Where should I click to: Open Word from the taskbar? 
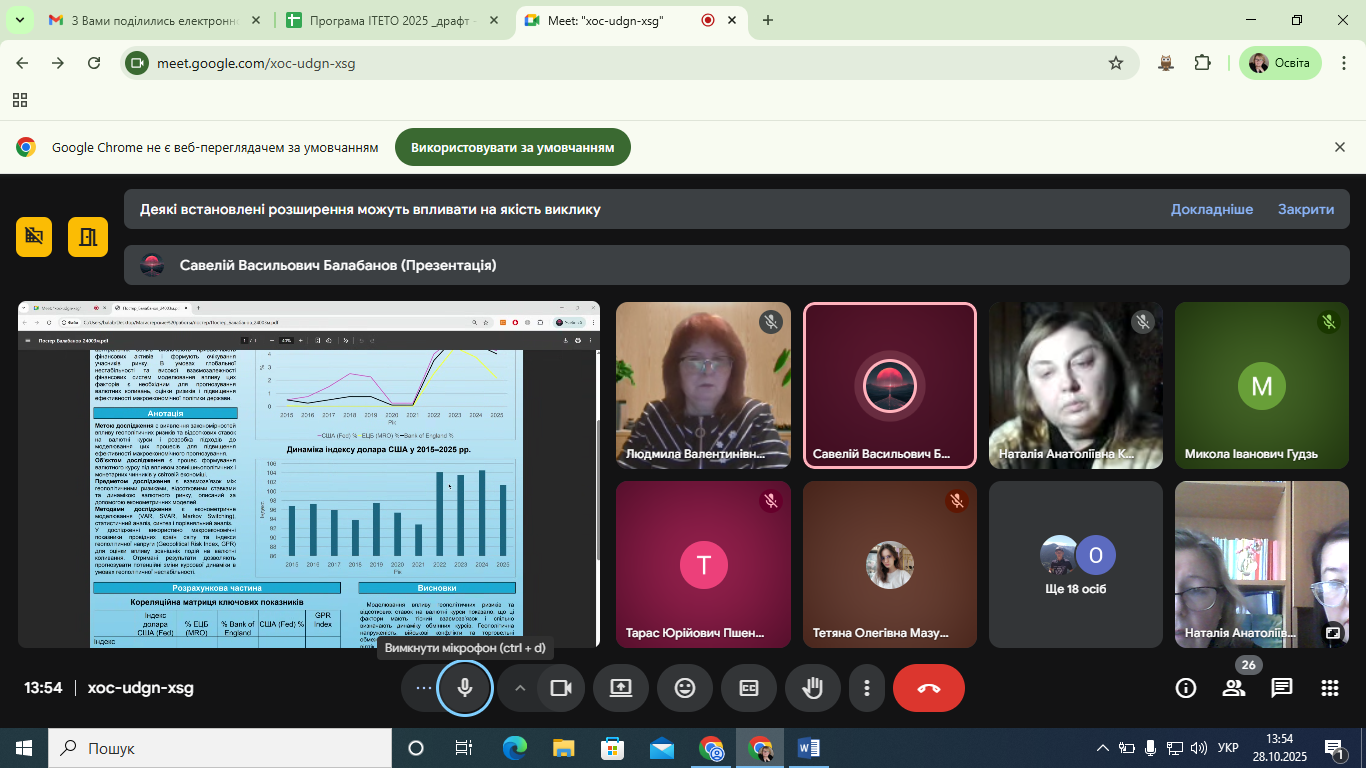click(809, 748)
